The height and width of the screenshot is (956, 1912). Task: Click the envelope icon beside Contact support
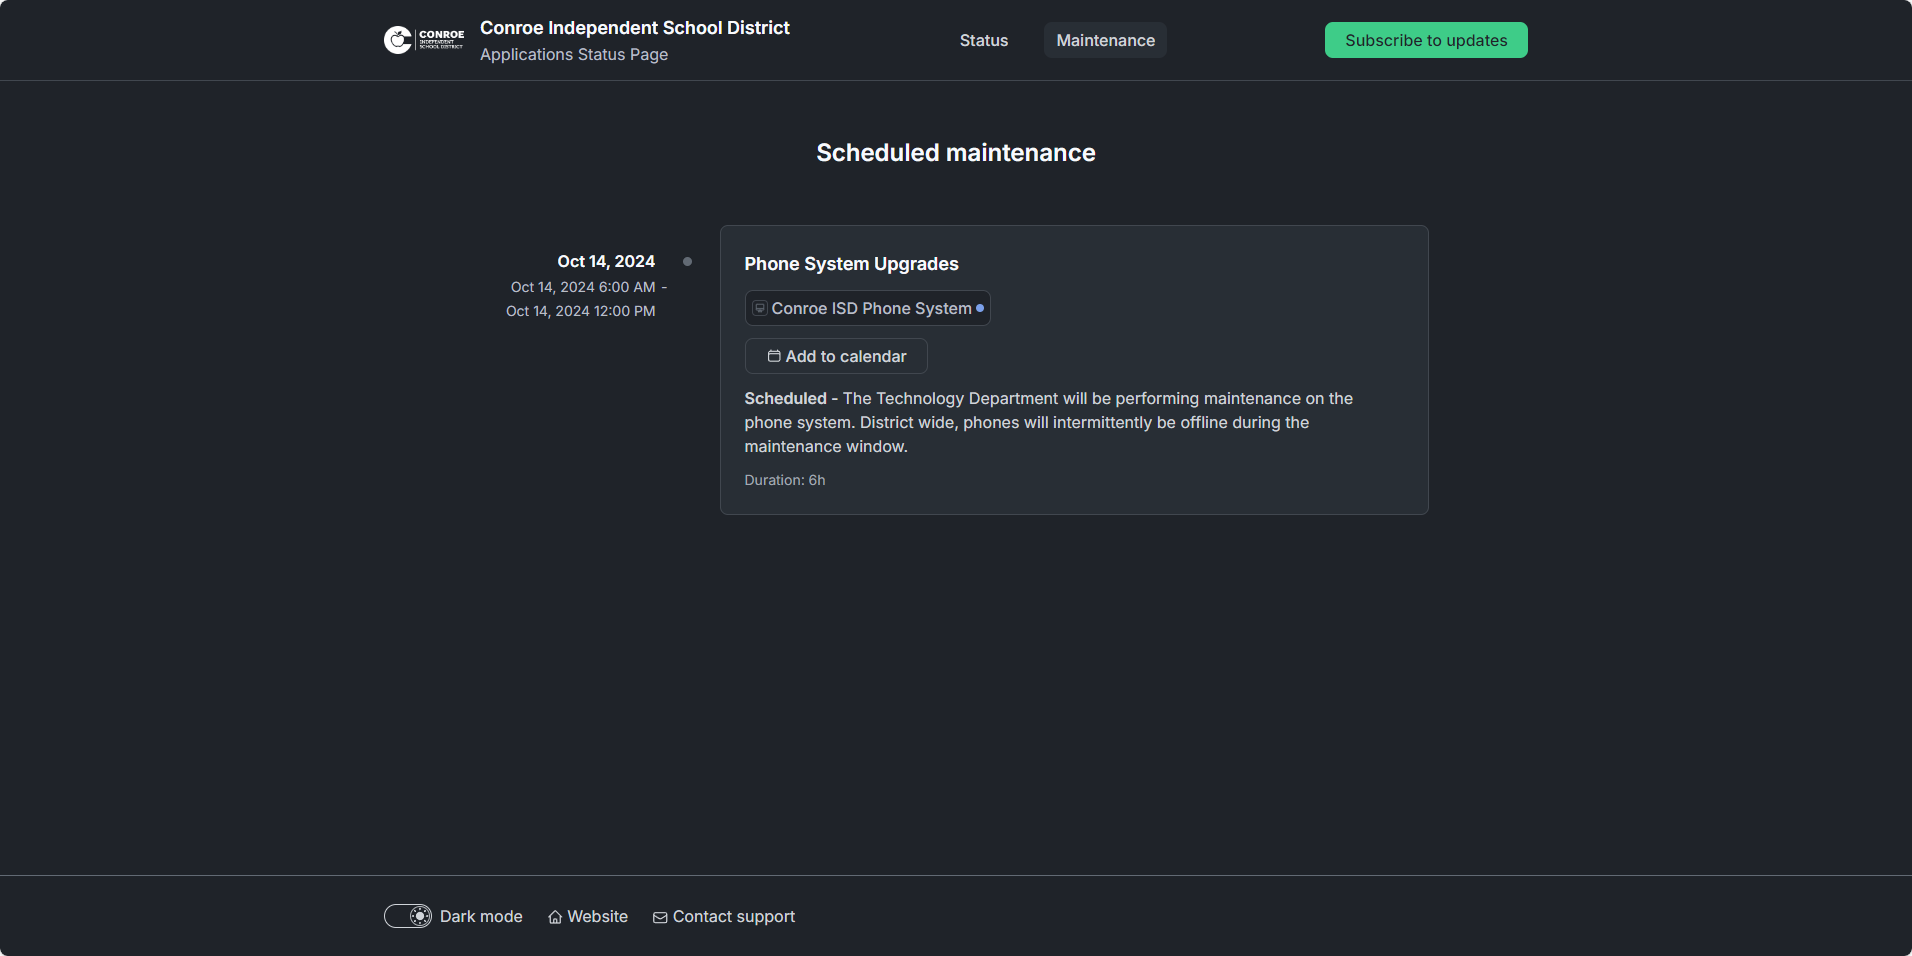click(x=660, y=917)
